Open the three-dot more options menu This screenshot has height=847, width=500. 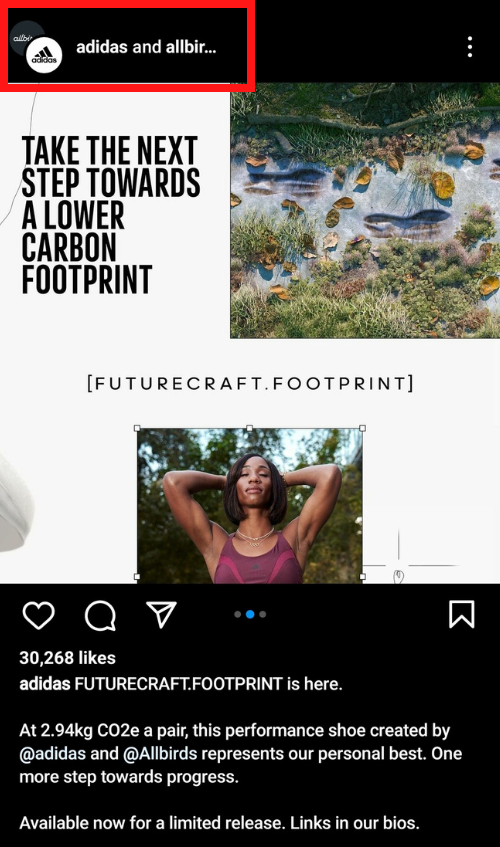coord(470,47)
